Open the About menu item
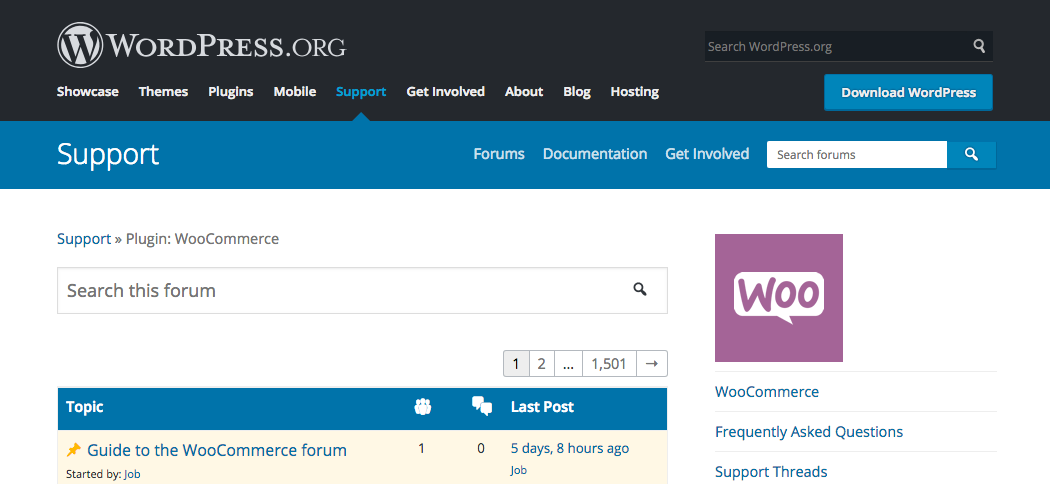1050x484 pixels. pyautogui.click(x=524, y=92)
